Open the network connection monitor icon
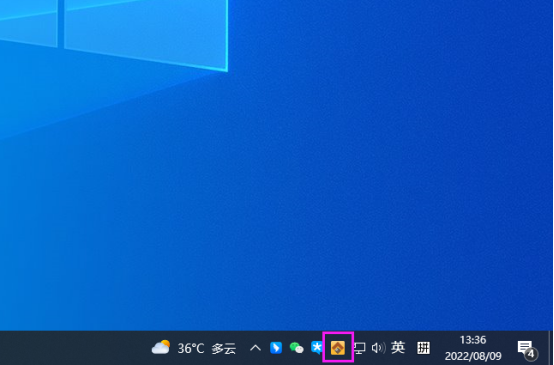 359,348
